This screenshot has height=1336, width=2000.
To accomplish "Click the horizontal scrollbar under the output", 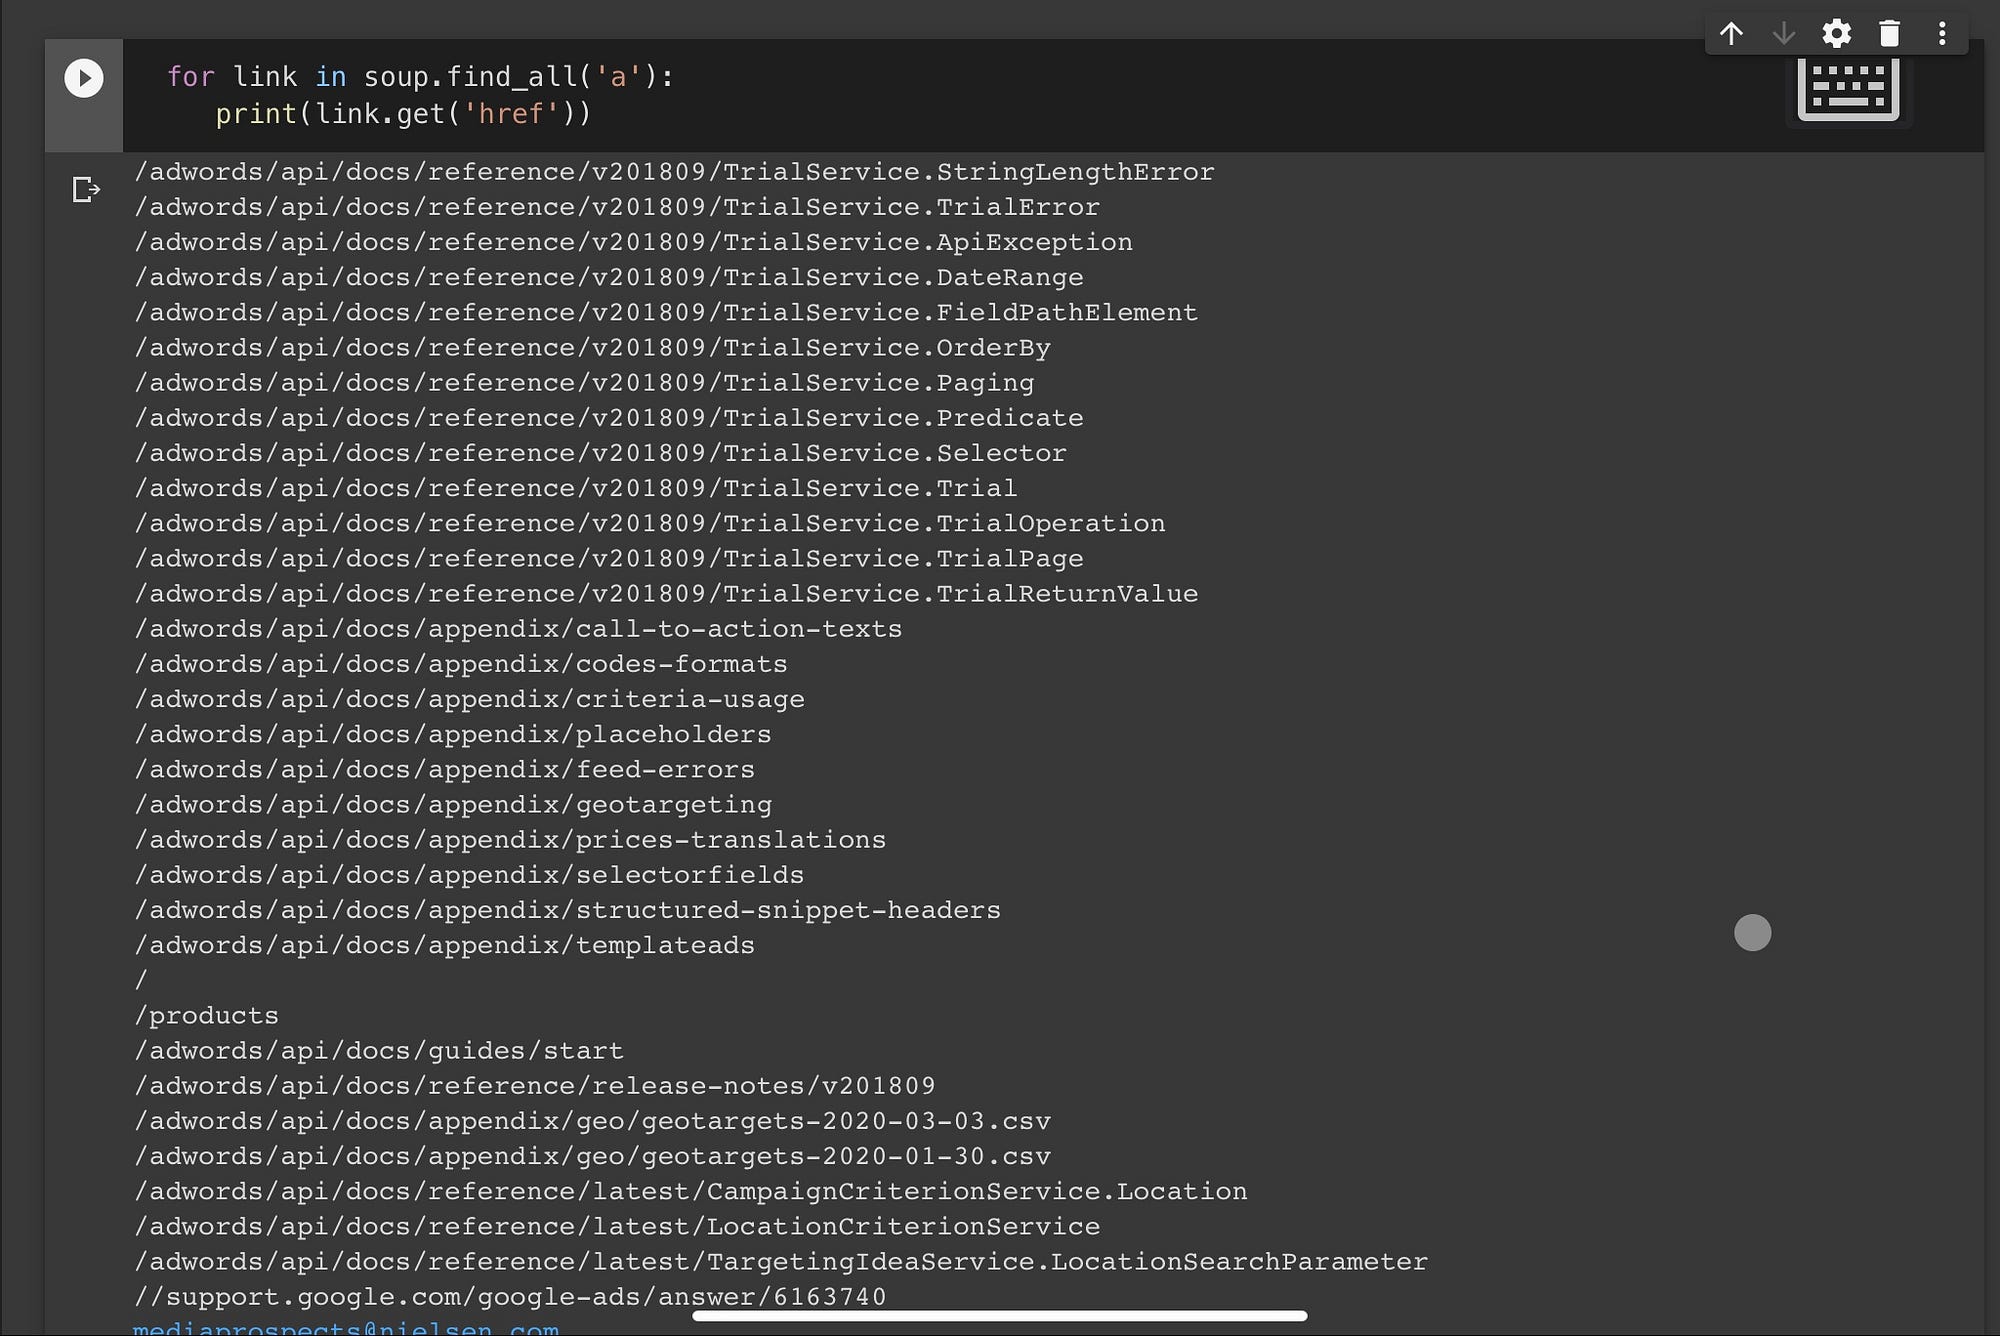I will coord(1000,1316).
